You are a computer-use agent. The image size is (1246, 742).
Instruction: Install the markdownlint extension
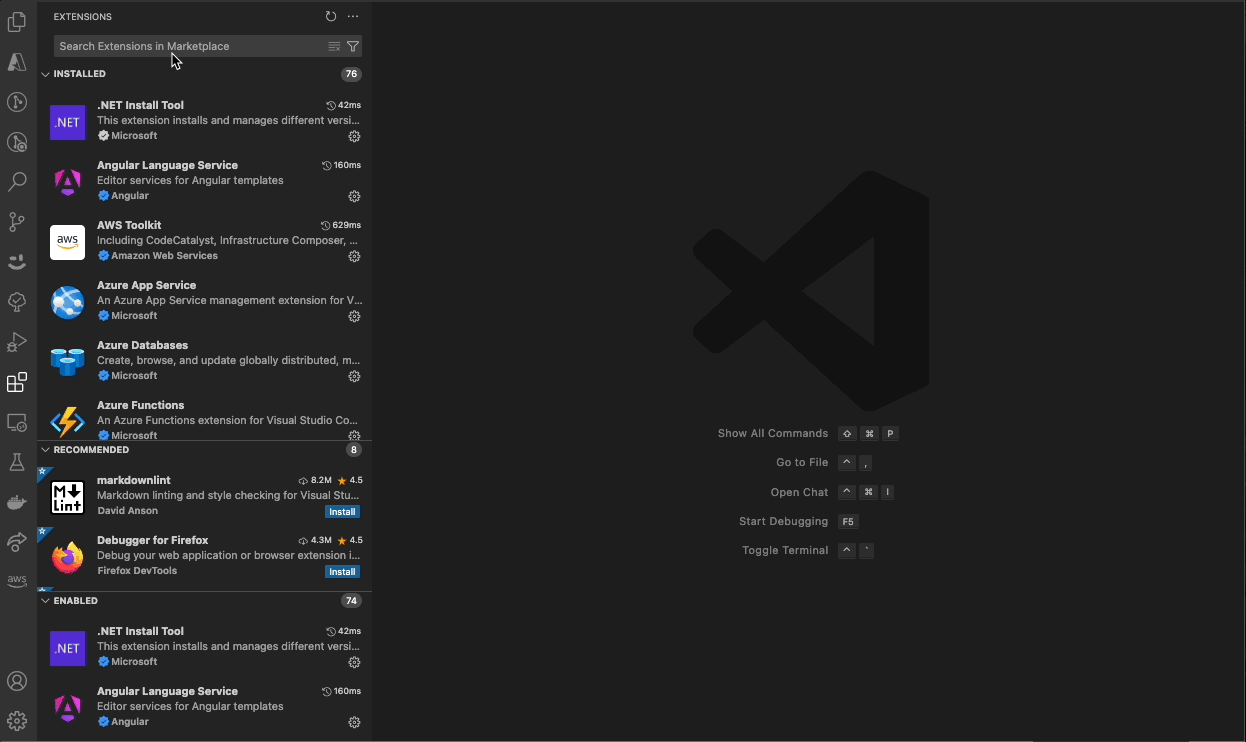(342, 511)
